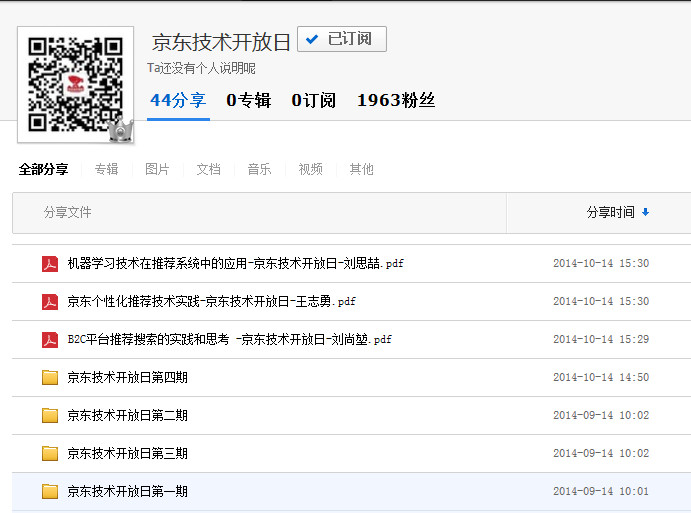The image size is (691, 513).
Task: Click the PDF icon for 机器学习技术在推荐系统中的应用
Action: (x=50, y=264)
